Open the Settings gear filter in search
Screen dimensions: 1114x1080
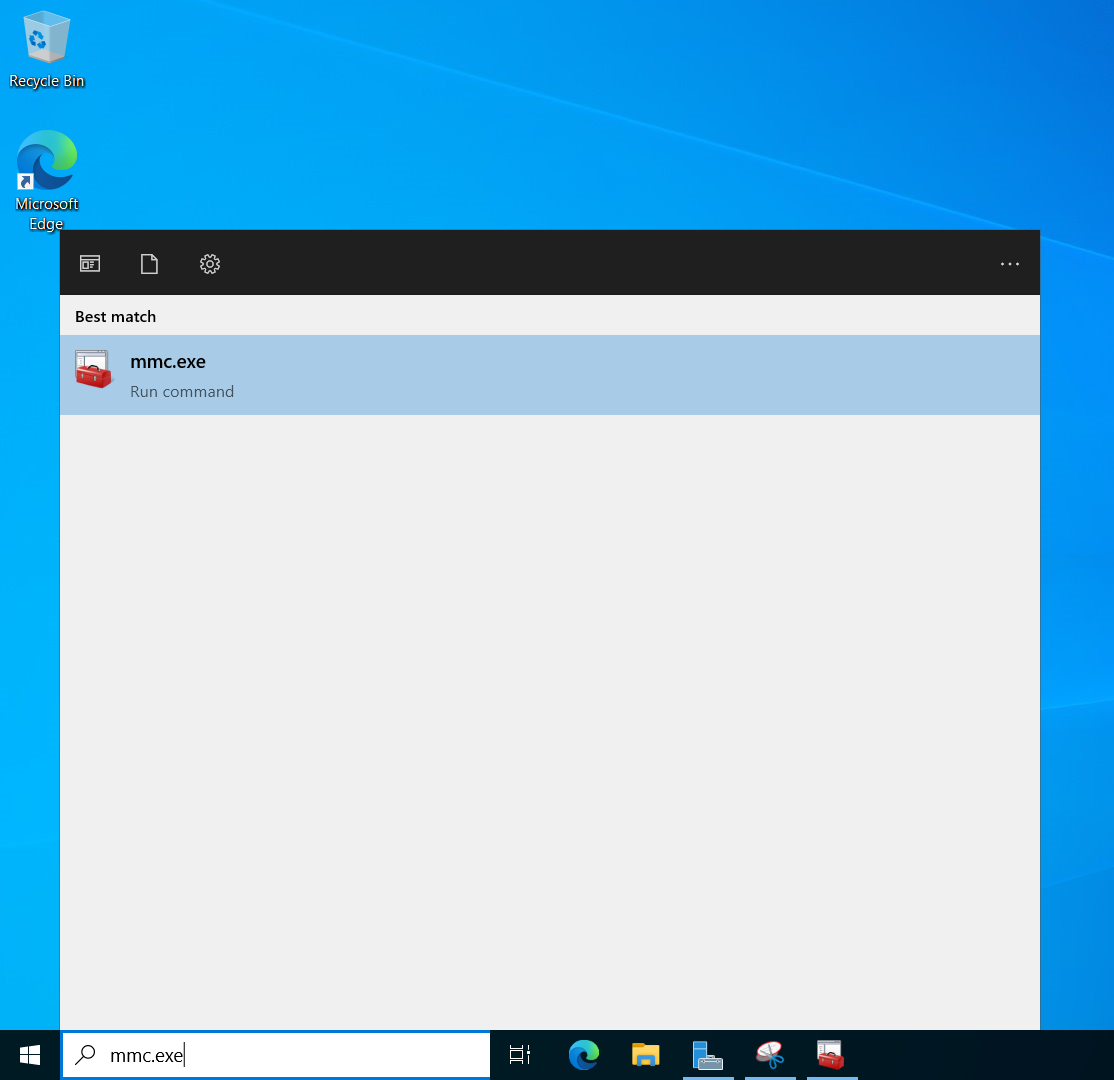tap(209, 263)
